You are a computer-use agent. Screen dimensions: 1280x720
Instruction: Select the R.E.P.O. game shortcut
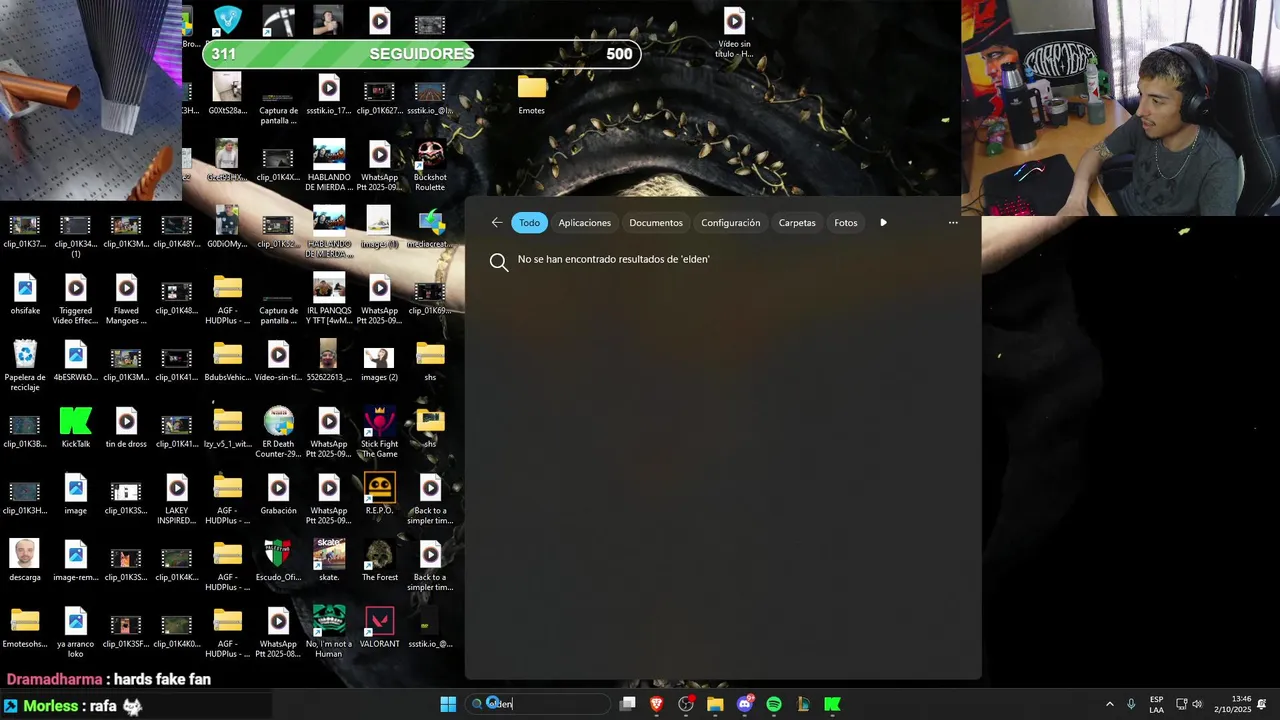point(379,494)
